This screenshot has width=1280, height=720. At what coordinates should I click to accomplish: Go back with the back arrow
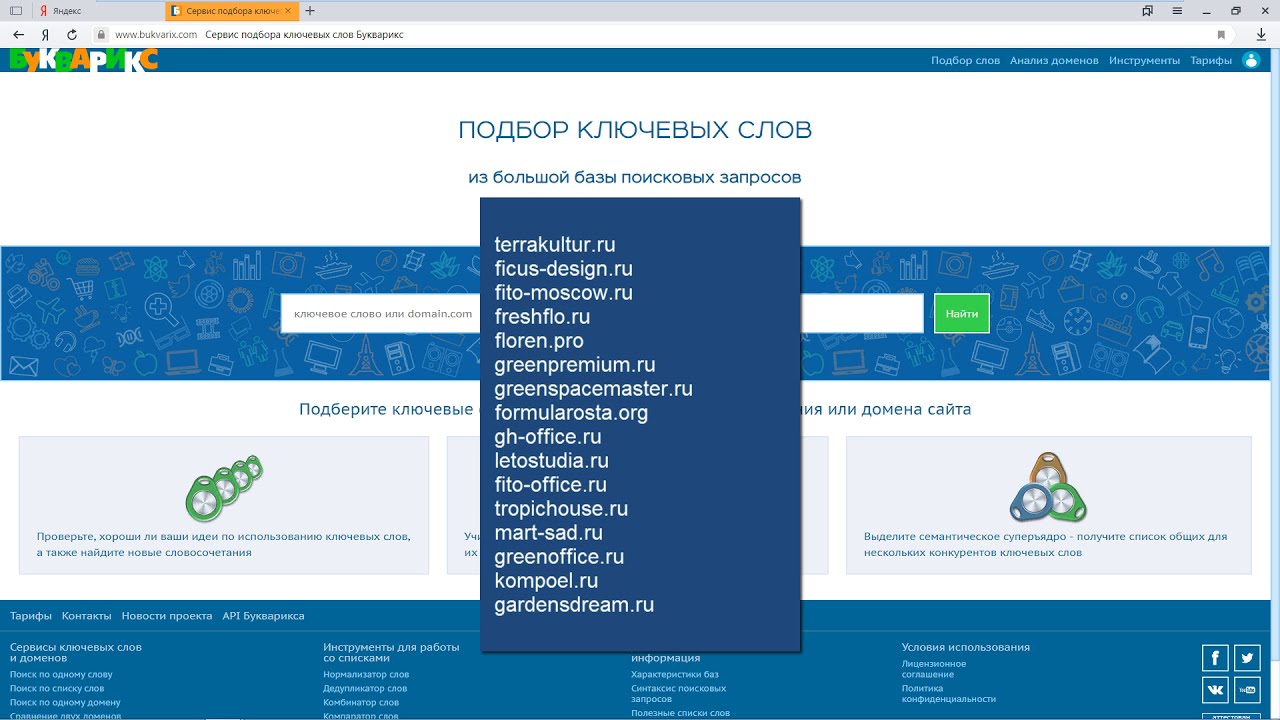(x=18, y=34)
